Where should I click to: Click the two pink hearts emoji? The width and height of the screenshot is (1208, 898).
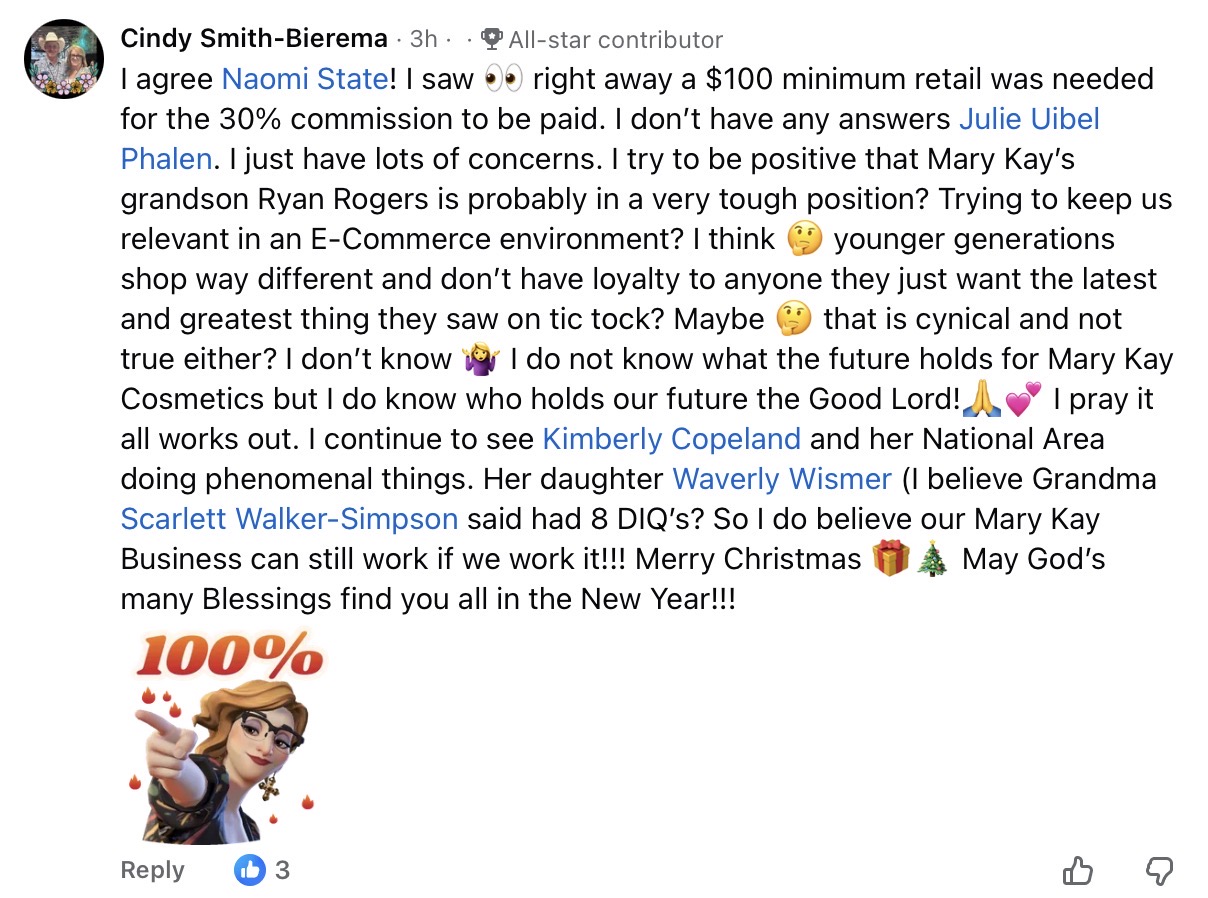tap(1022, 399)
